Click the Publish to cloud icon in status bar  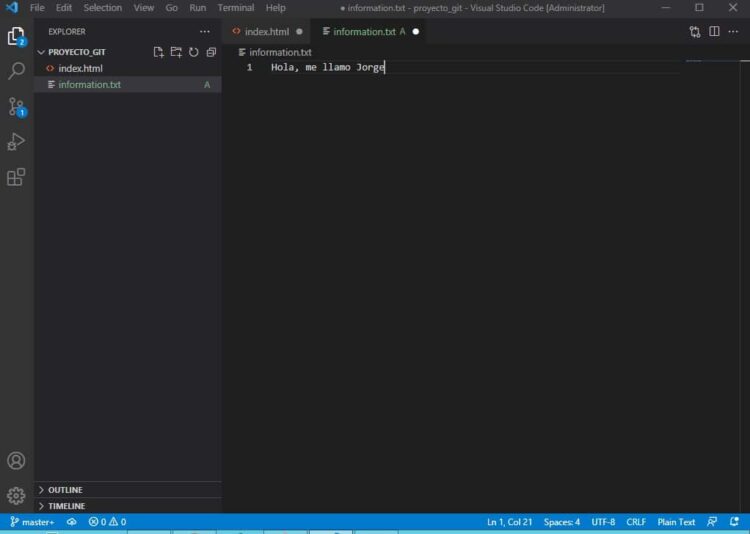tap(72, 522)
